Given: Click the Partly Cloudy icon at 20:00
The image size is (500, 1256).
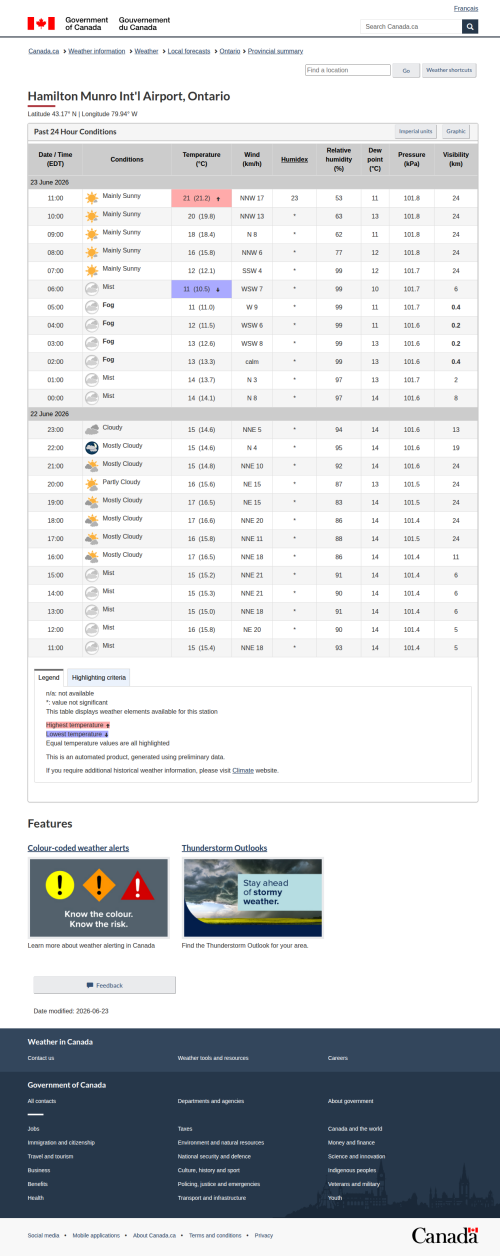Looking at the screenshot, I should [x=92, y=484].
